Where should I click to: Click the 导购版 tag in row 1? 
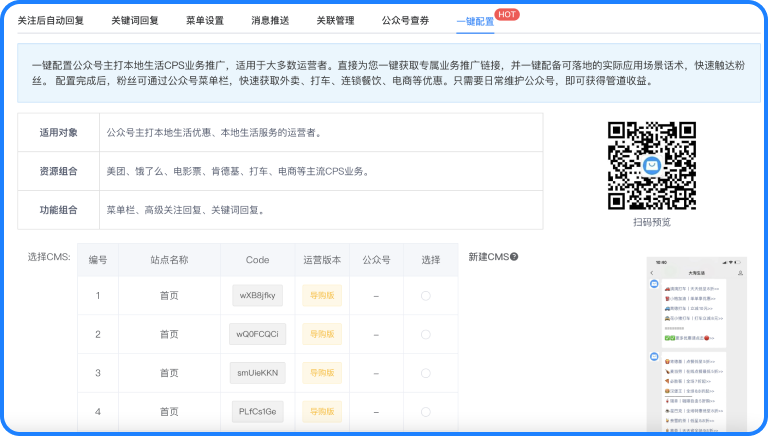pos(322,296)
